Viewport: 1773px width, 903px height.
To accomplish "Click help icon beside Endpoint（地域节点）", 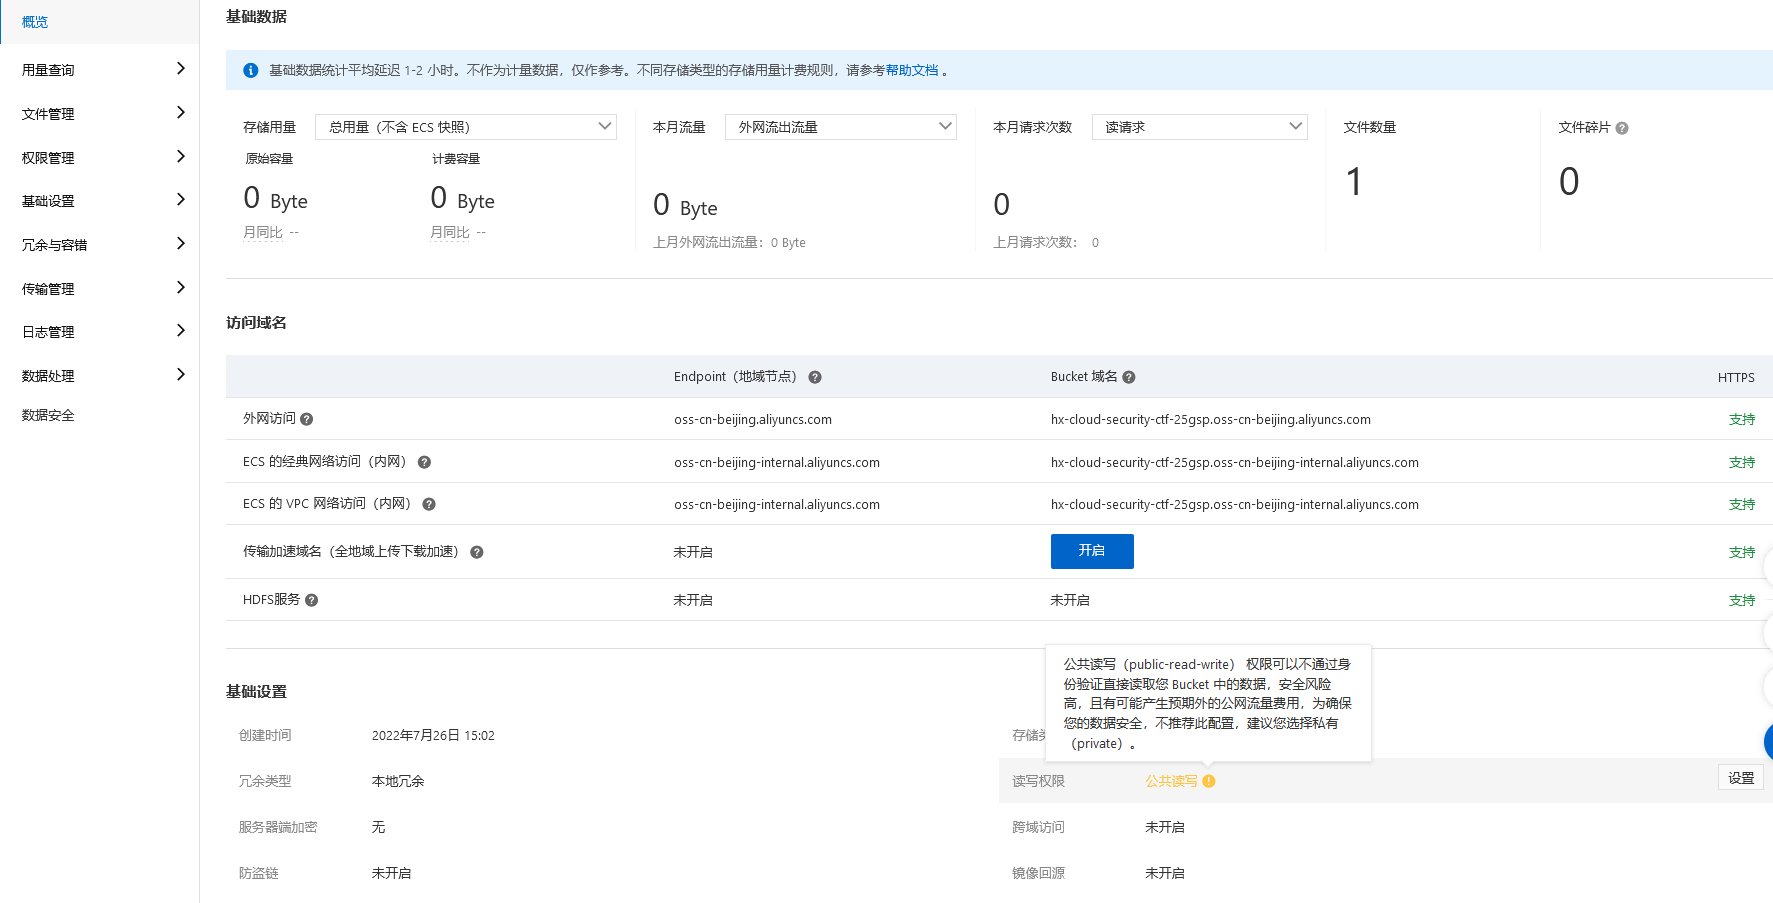I will pyautogui.click(x=815, y=377).
